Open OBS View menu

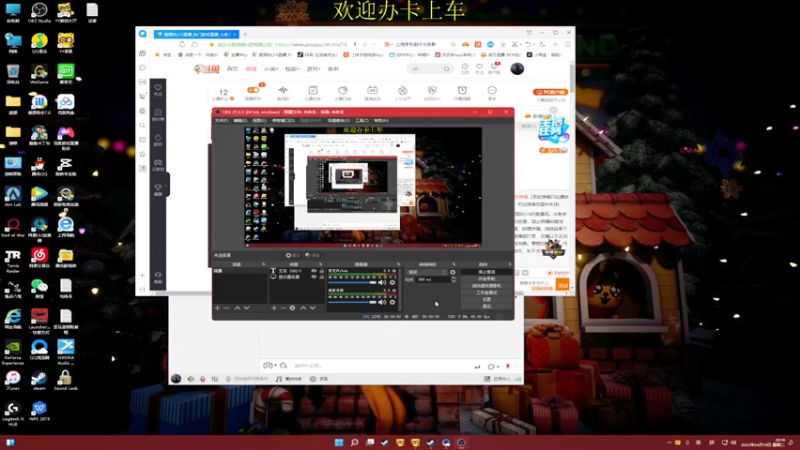[x=259, y=120]
